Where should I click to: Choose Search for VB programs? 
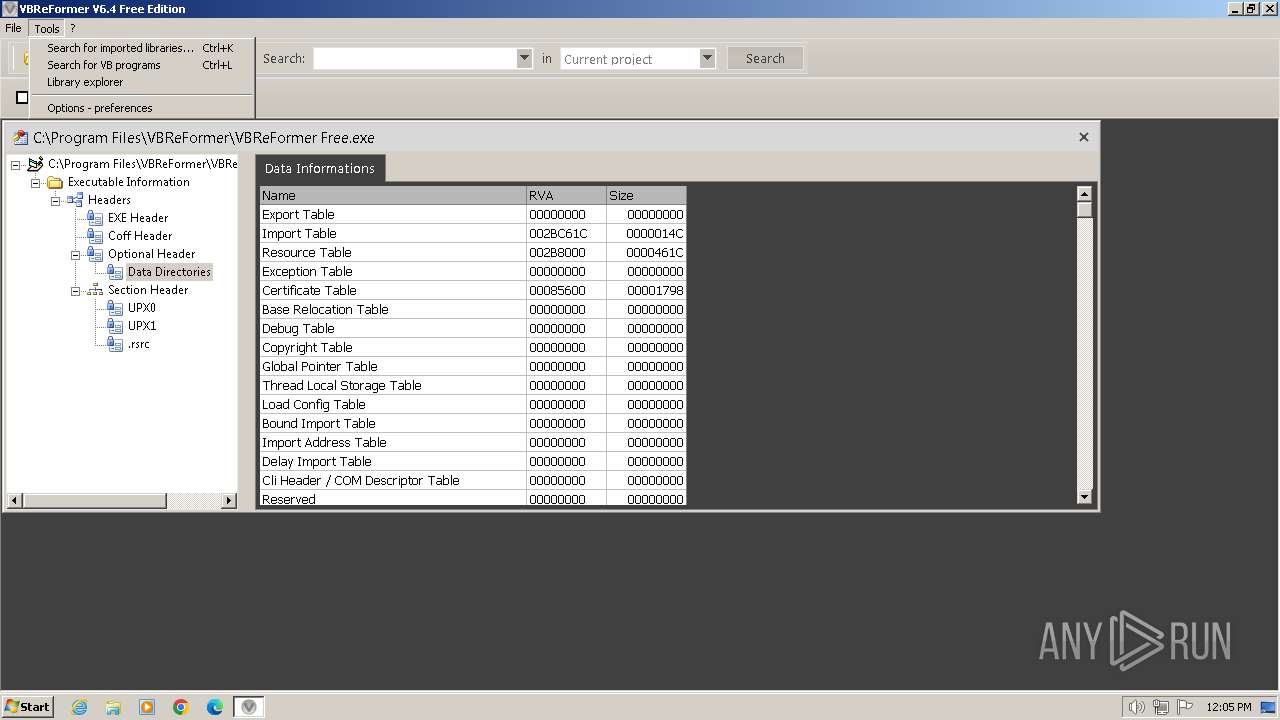[140, 65]
